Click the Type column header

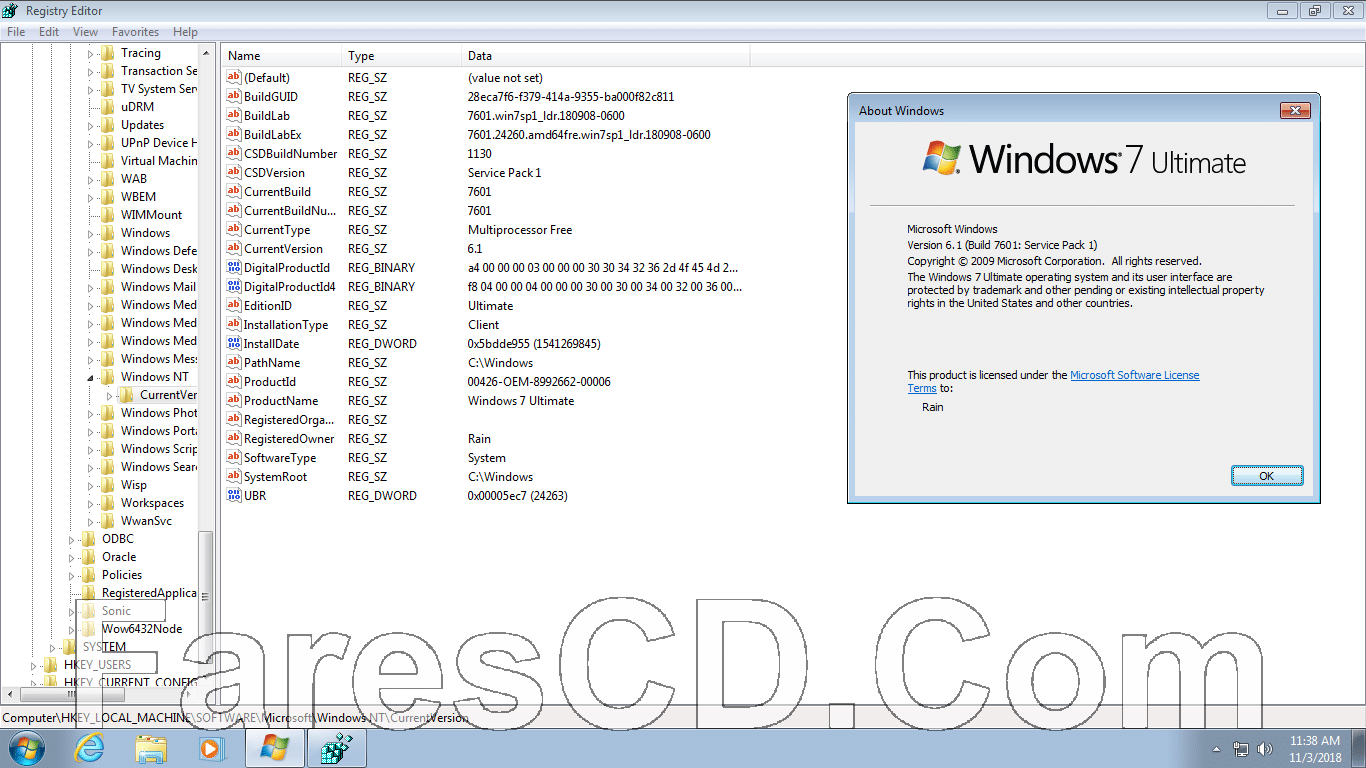[402, 56]
